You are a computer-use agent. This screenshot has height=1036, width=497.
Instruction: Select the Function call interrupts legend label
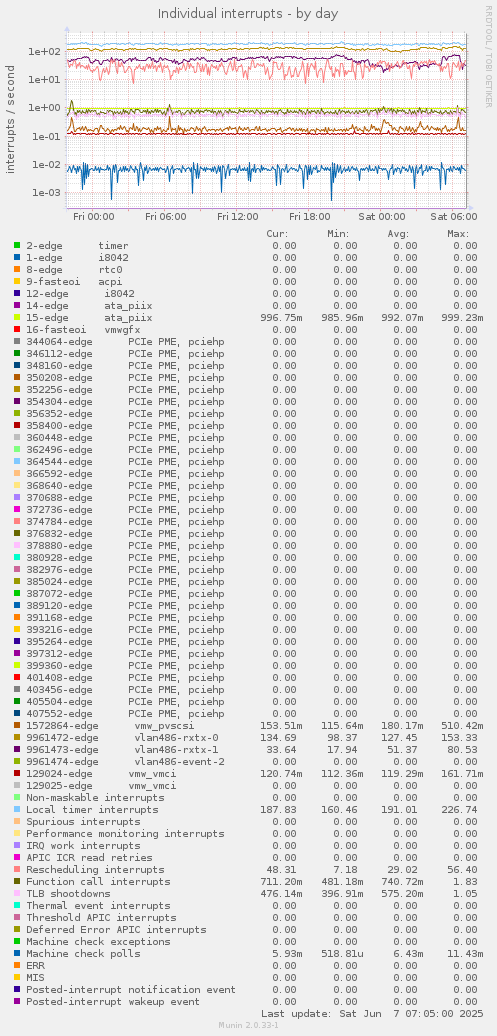coord(98,881)
